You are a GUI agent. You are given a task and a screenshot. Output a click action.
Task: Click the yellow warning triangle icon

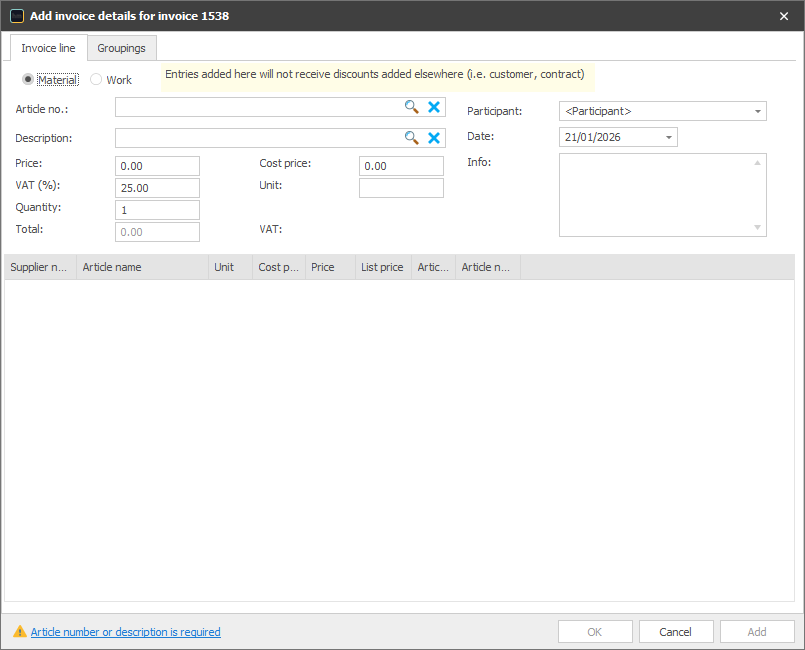(20, 632)
